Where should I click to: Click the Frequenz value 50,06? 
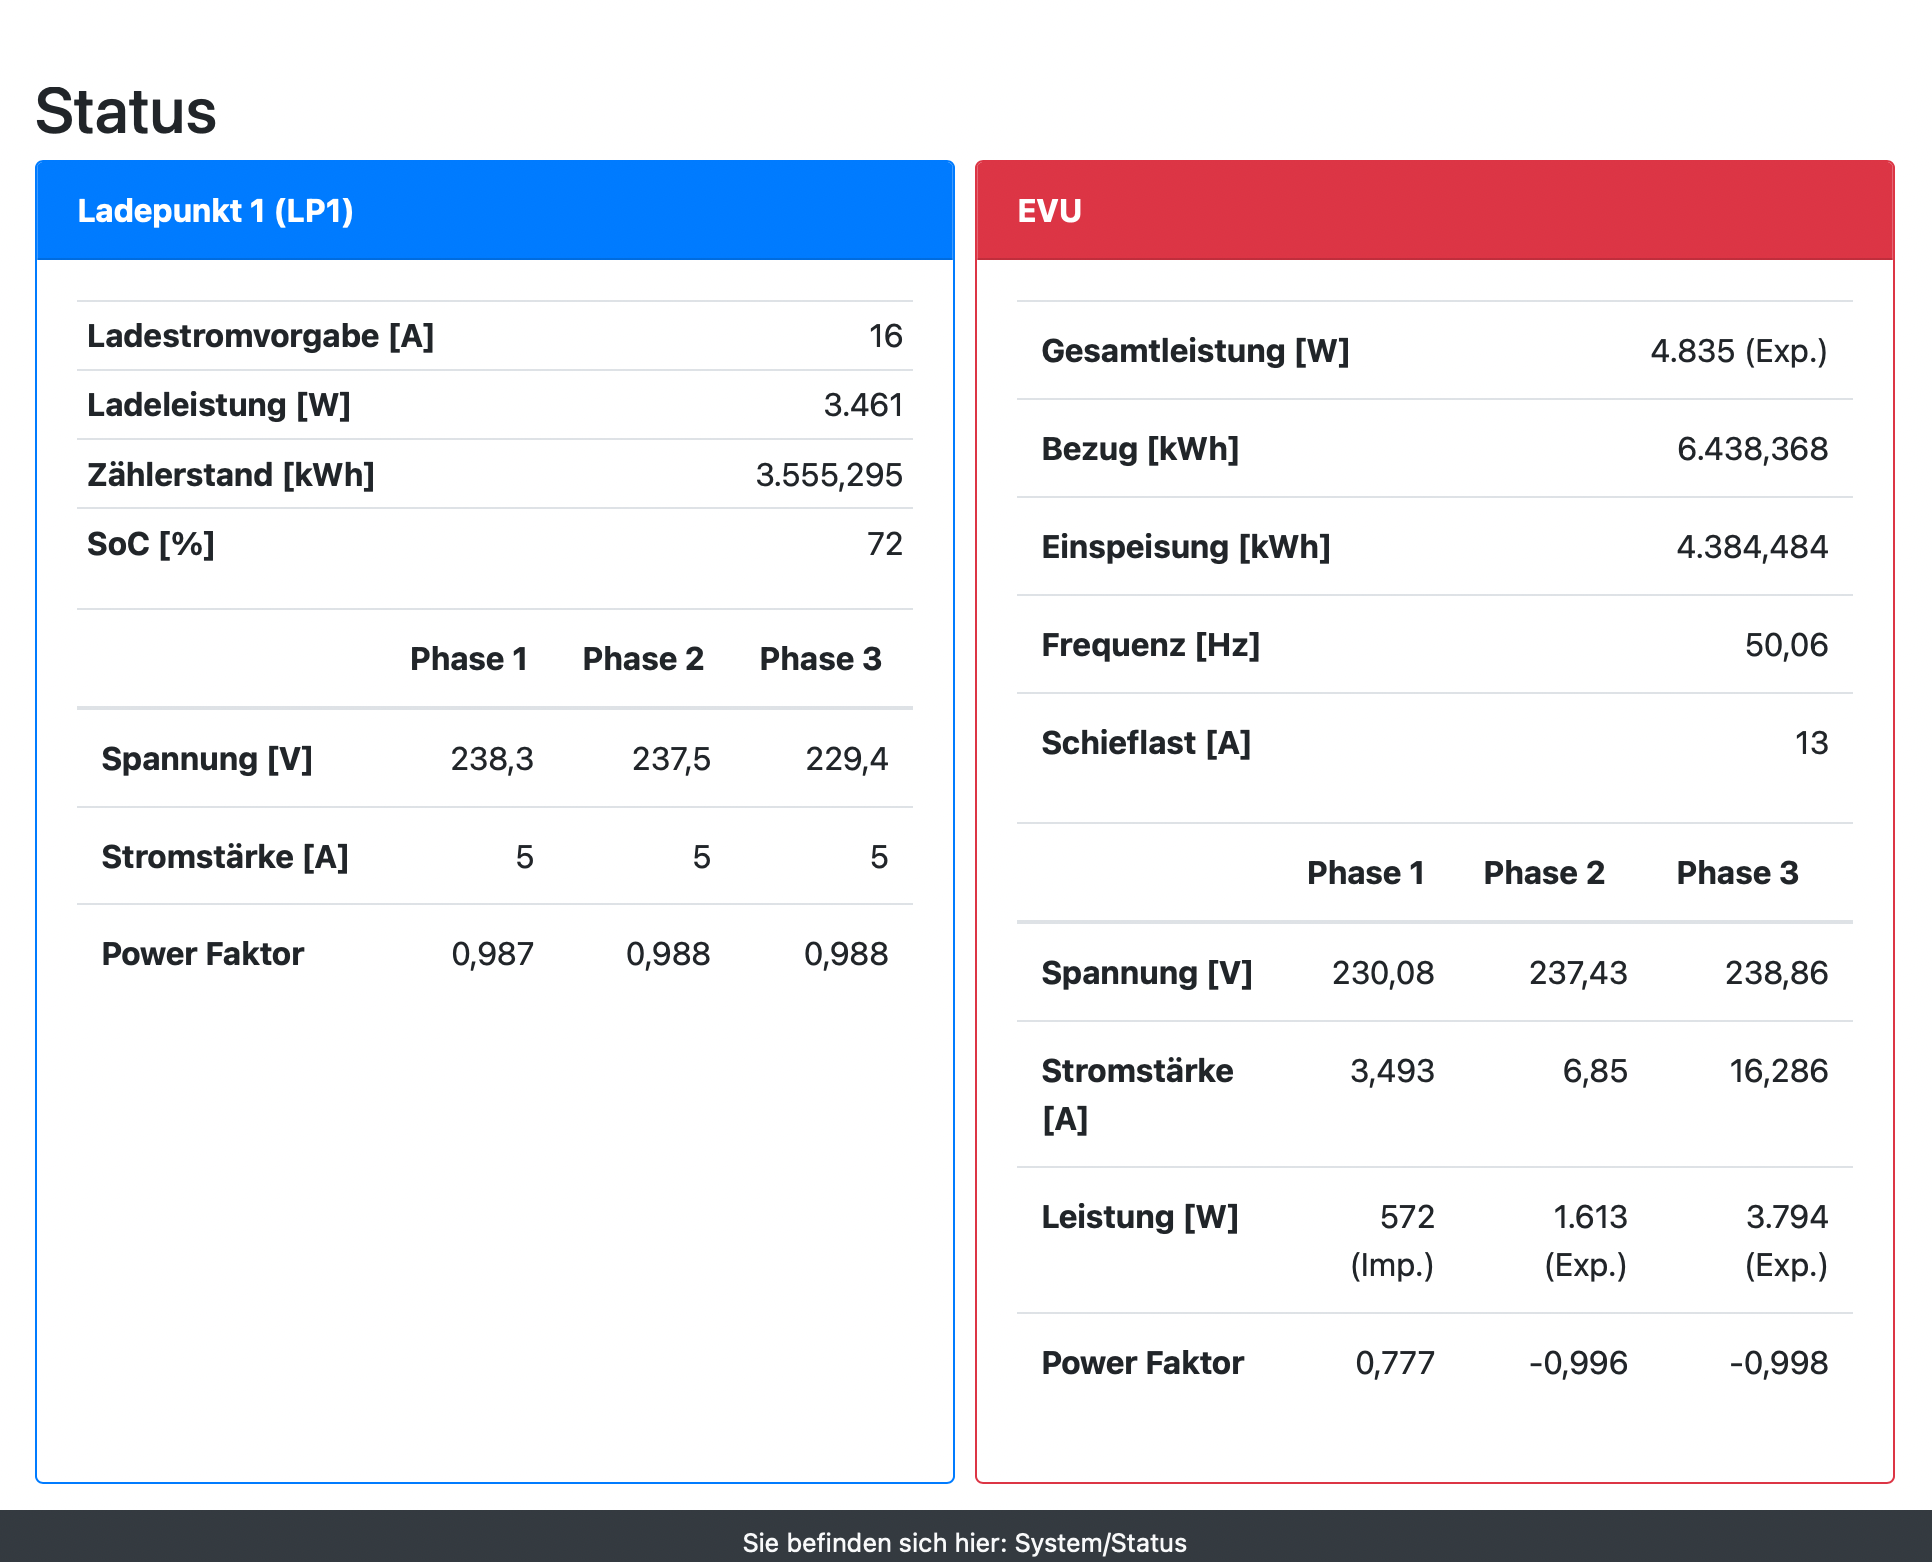point(1786,645)
